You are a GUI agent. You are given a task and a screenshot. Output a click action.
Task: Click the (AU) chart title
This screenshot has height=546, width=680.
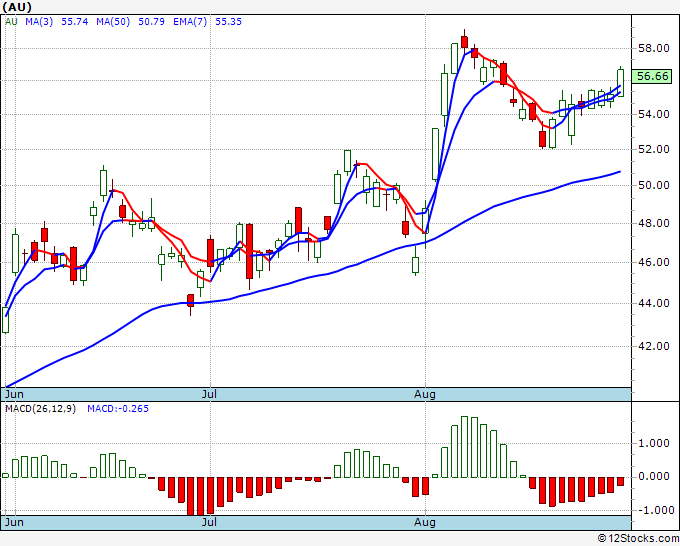[17, 7]
